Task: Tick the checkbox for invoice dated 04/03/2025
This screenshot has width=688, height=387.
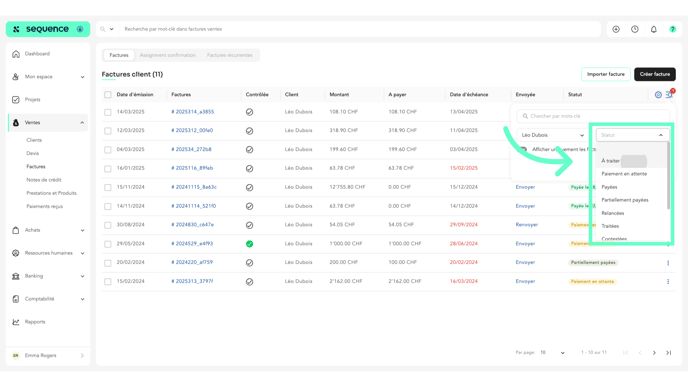Action: 108,150
